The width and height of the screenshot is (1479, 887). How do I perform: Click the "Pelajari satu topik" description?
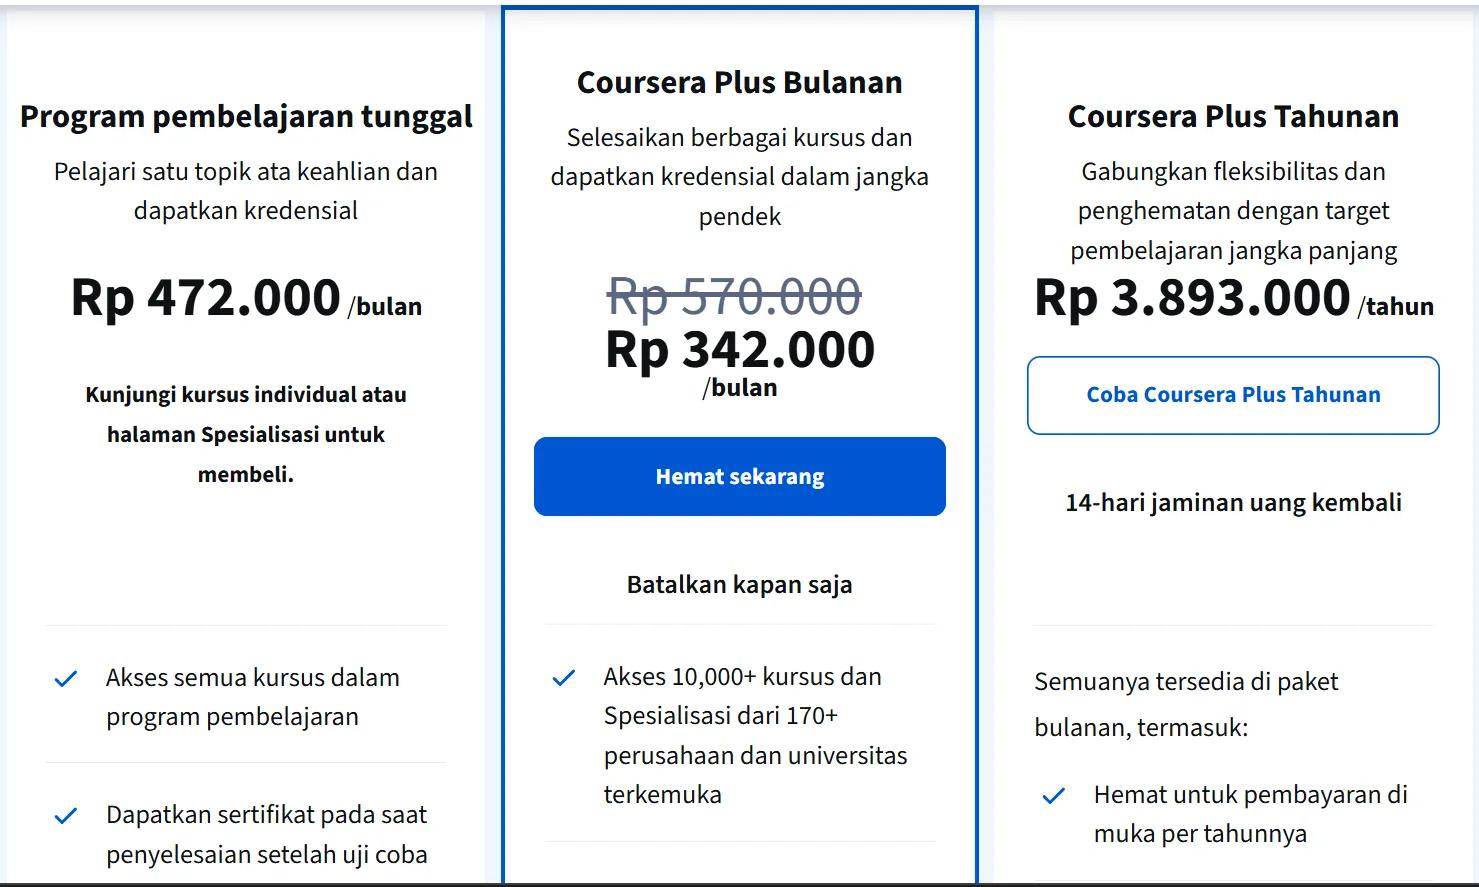coord(246,191)
